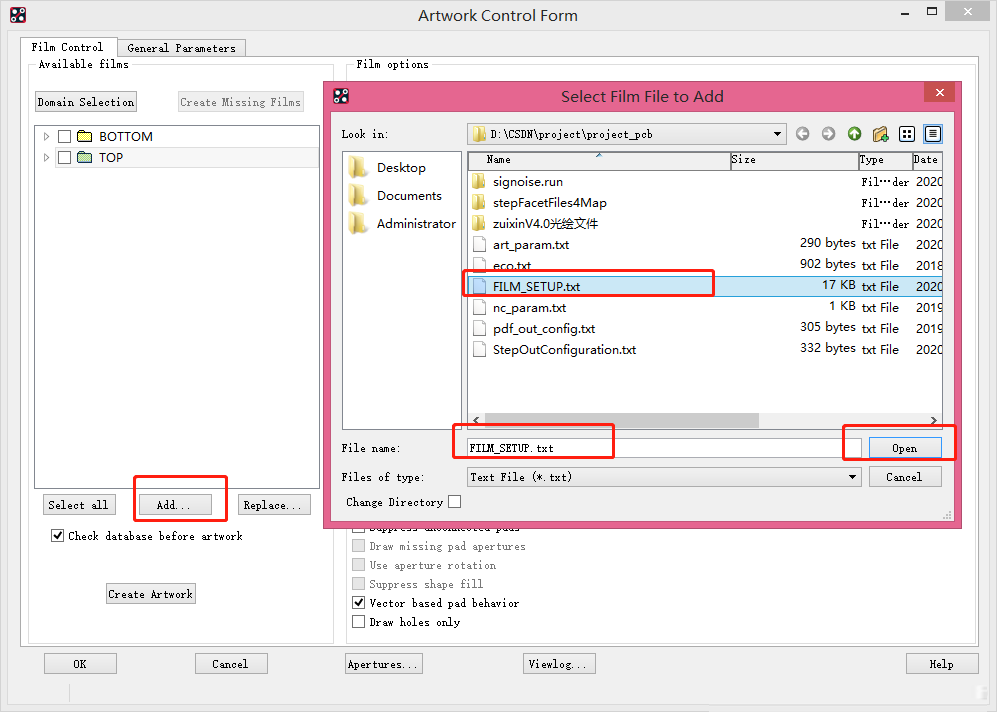Switch to General Parameters tab
The height and width of the screenshot is (712, 997).
[181, 48]
